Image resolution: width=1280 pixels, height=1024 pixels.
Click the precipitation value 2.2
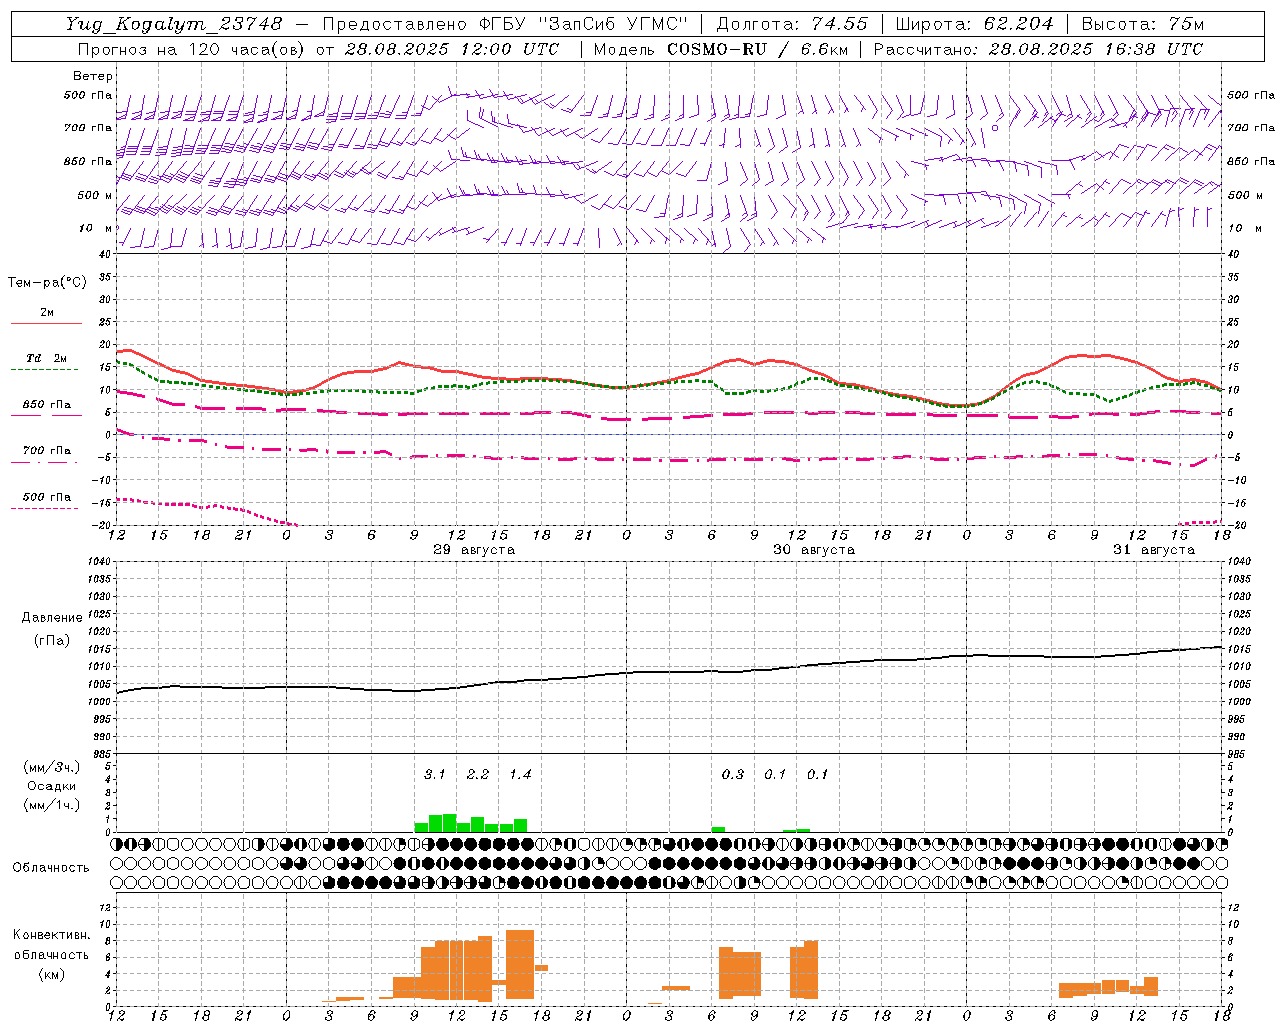coord(478,774)
